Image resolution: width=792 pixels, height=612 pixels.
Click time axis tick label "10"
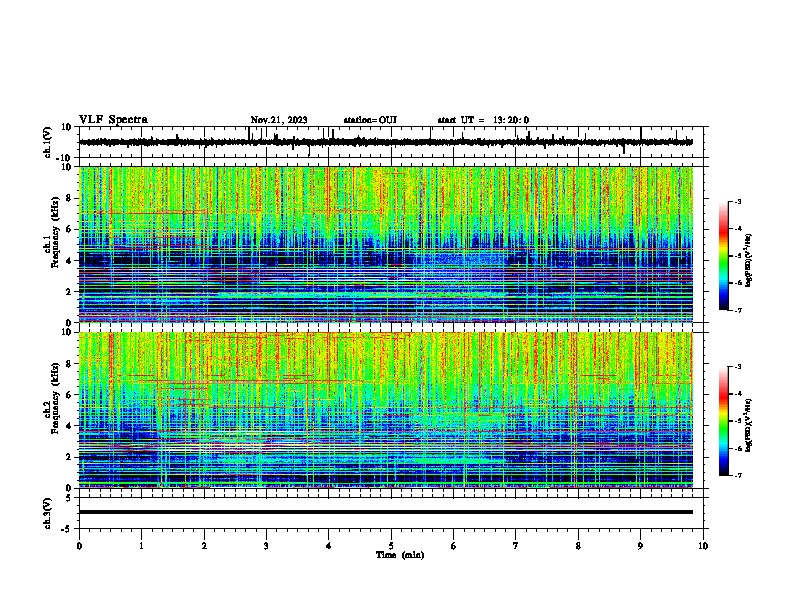703,546
